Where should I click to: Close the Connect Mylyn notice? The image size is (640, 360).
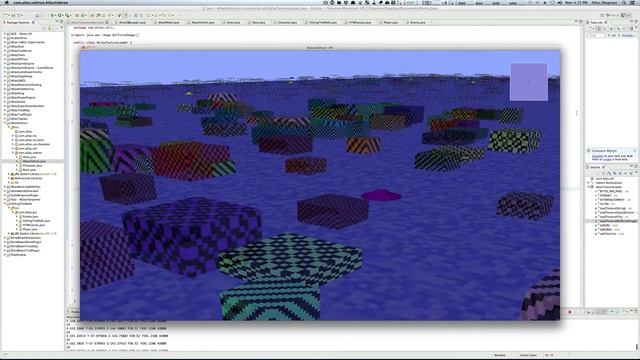pyautogui.click(x=635, y=151)
